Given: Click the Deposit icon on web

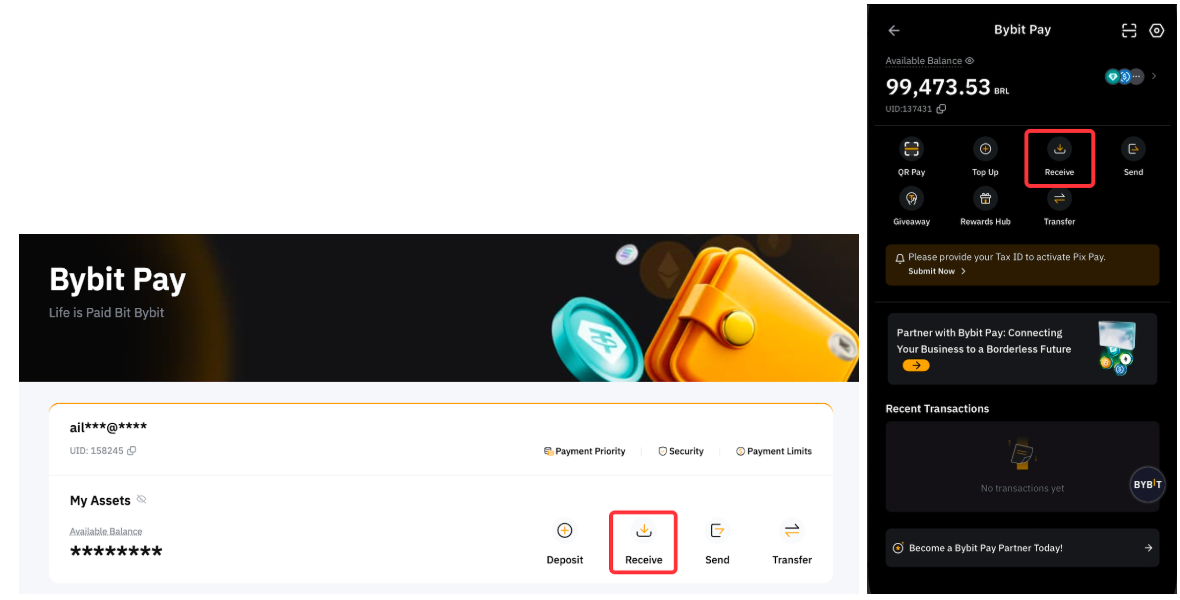Looking at the screenshot, I should tap(564, 531).
